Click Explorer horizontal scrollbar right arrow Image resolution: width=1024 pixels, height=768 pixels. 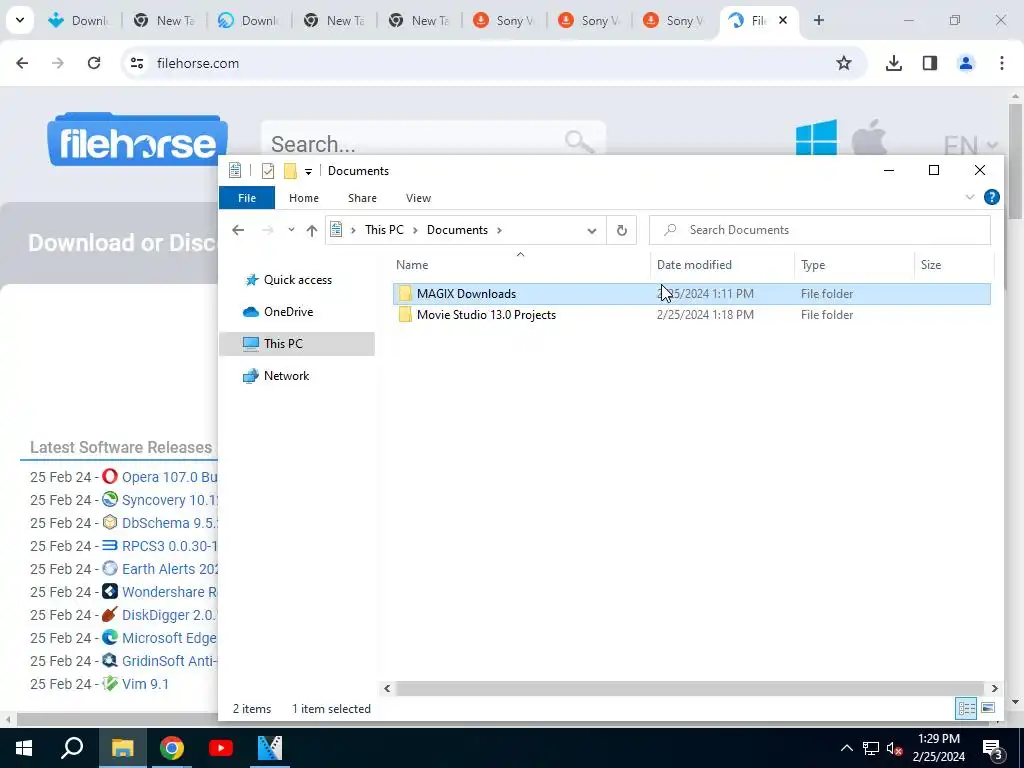995,688
